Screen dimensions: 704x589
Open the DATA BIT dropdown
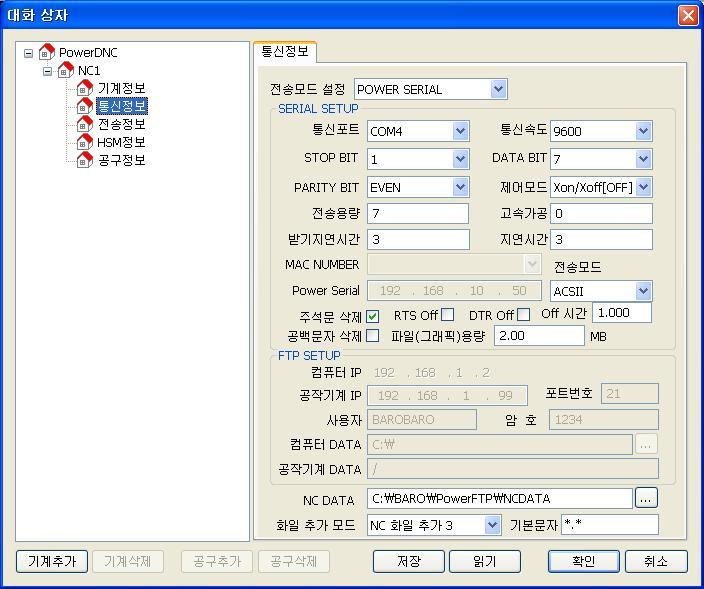(x=643, y=159)
